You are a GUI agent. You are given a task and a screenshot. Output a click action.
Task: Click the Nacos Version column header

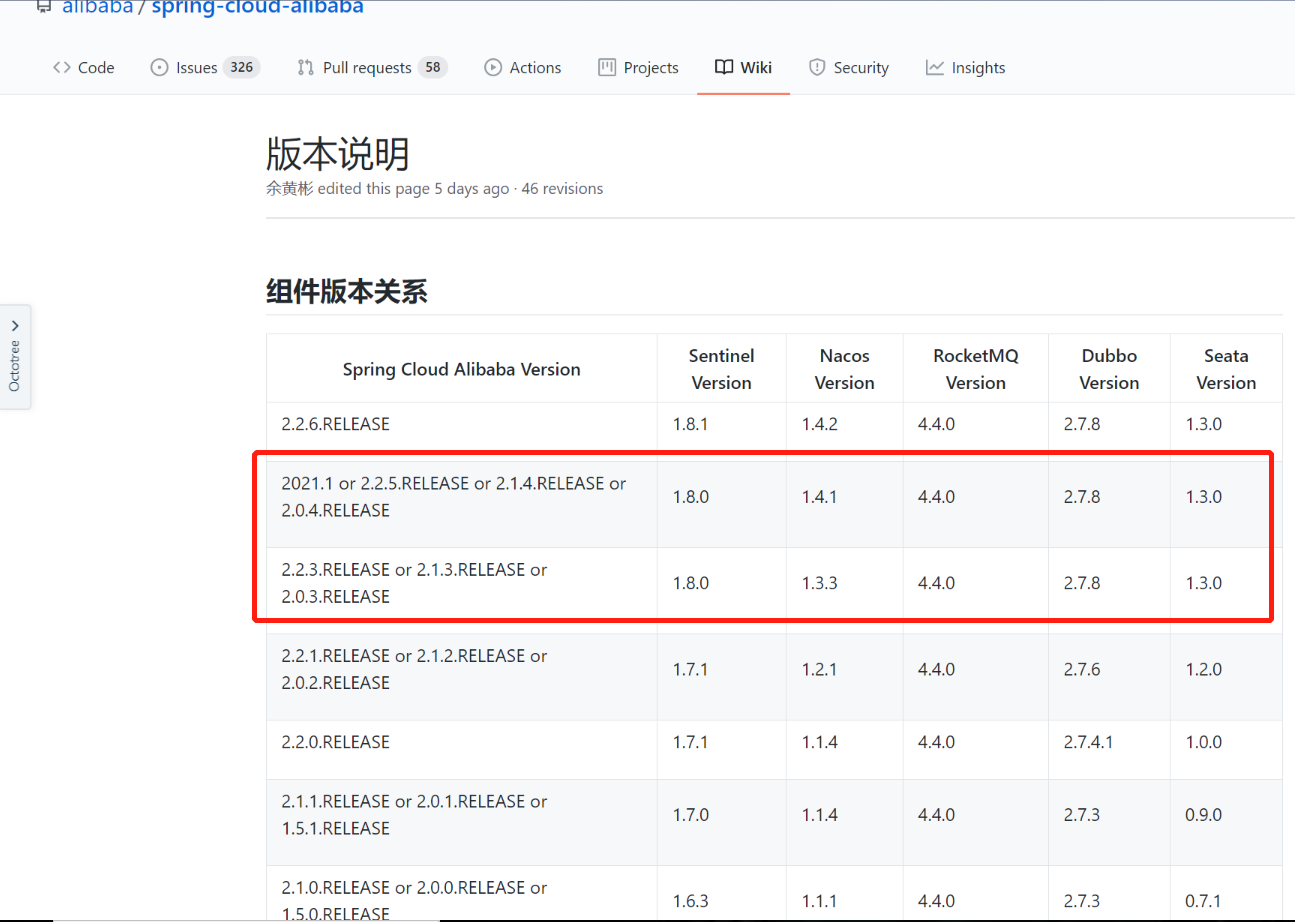click(x=844, y=369)
